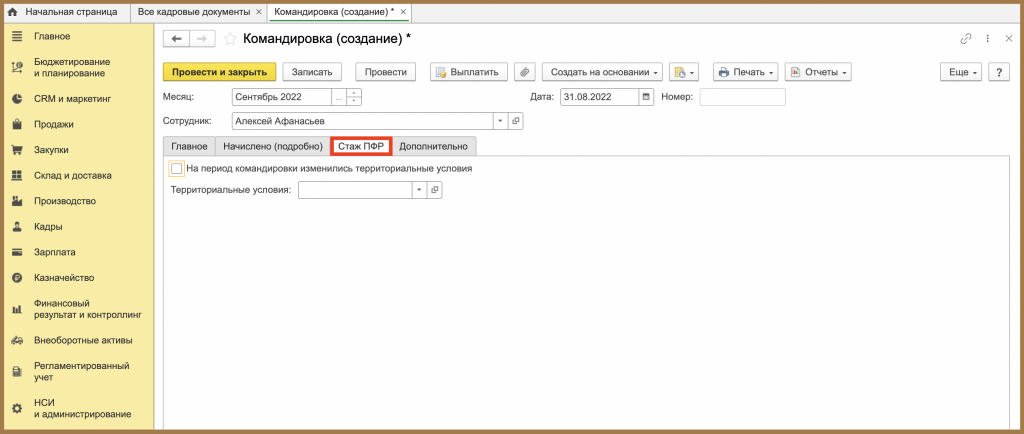This screenshot has width=1024, height=434.
Task: Switch to the Начислено (подробно) tab
Action: 273,146
